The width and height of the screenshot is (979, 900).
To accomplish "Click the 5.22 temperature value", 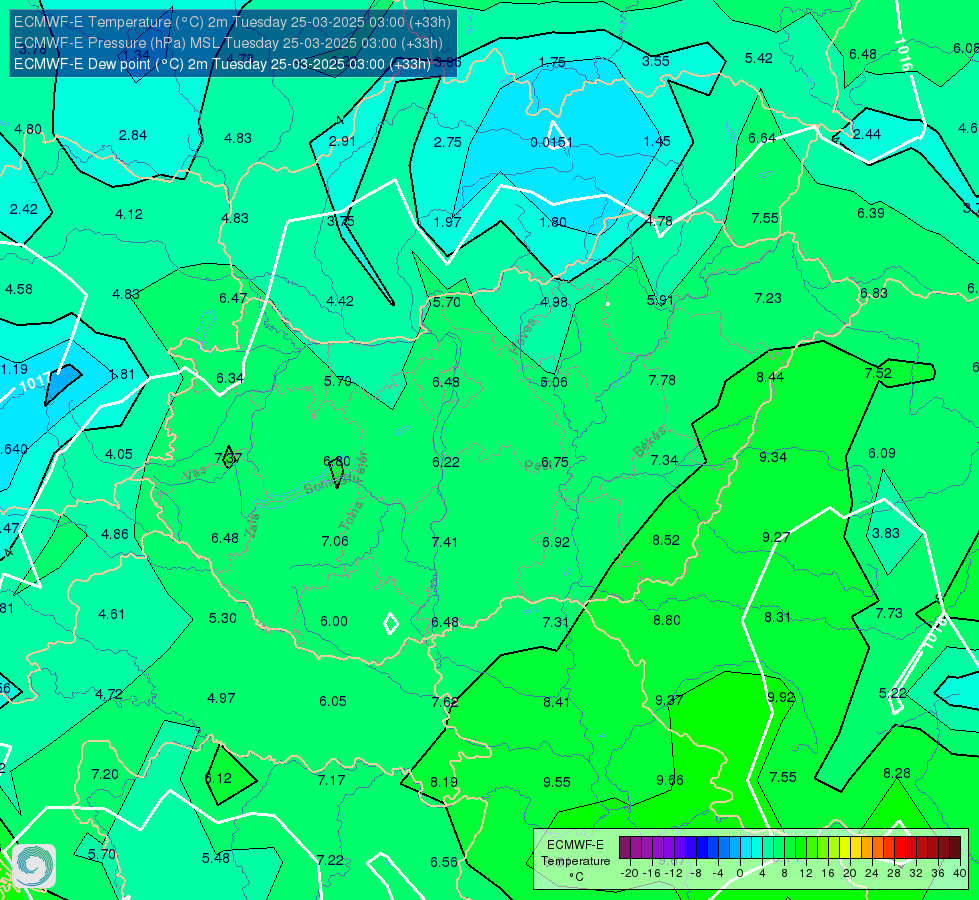I will tap(893, 693).
